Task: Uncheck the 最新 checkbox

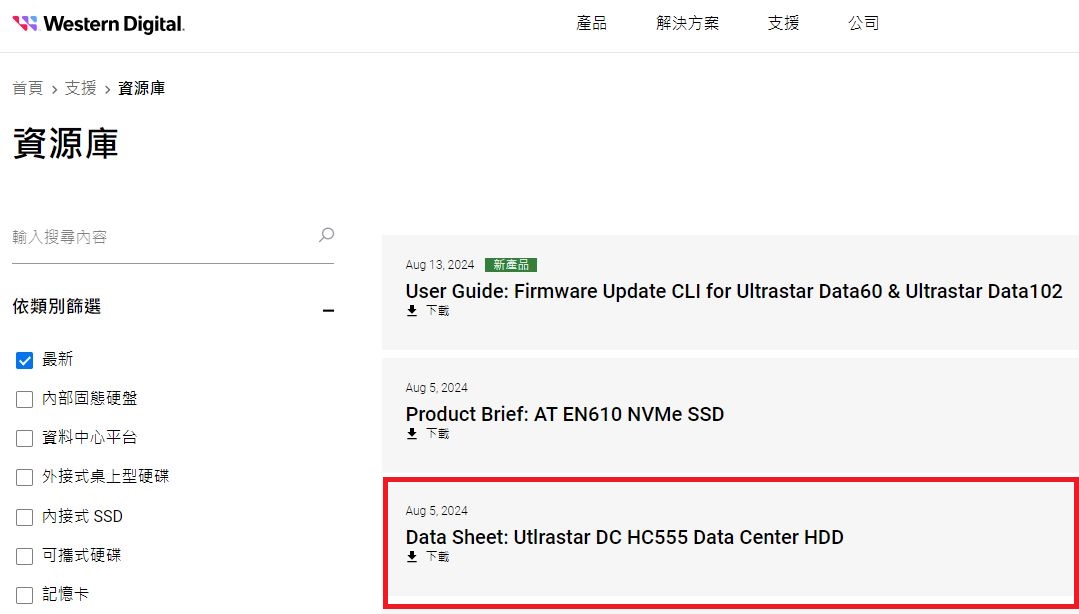Action: pyautogui.click(x=25, y=360)
